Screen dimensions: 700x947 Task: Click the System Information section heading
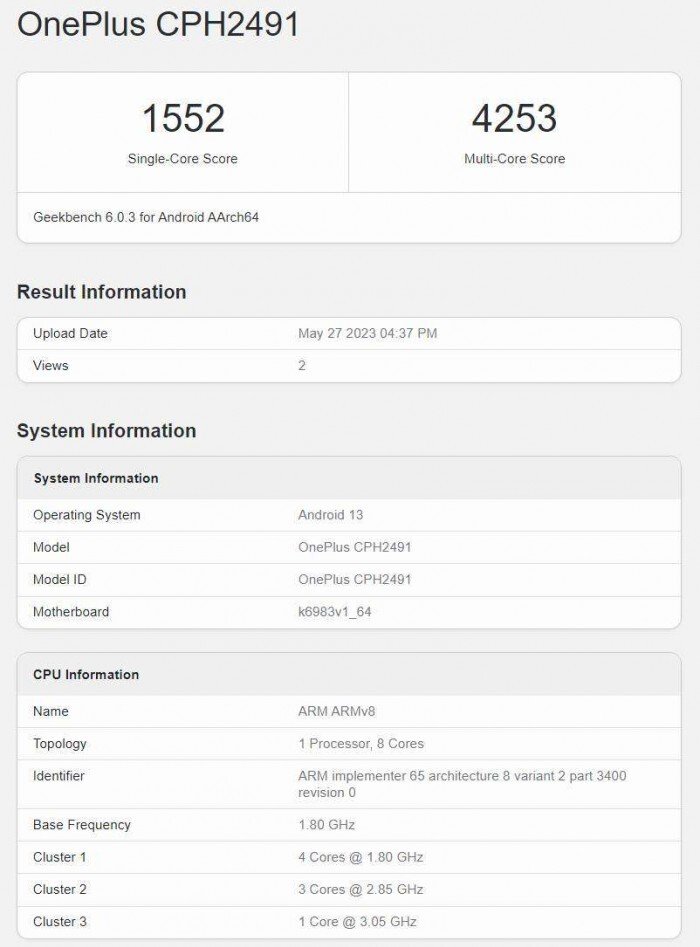coord(106,431)
